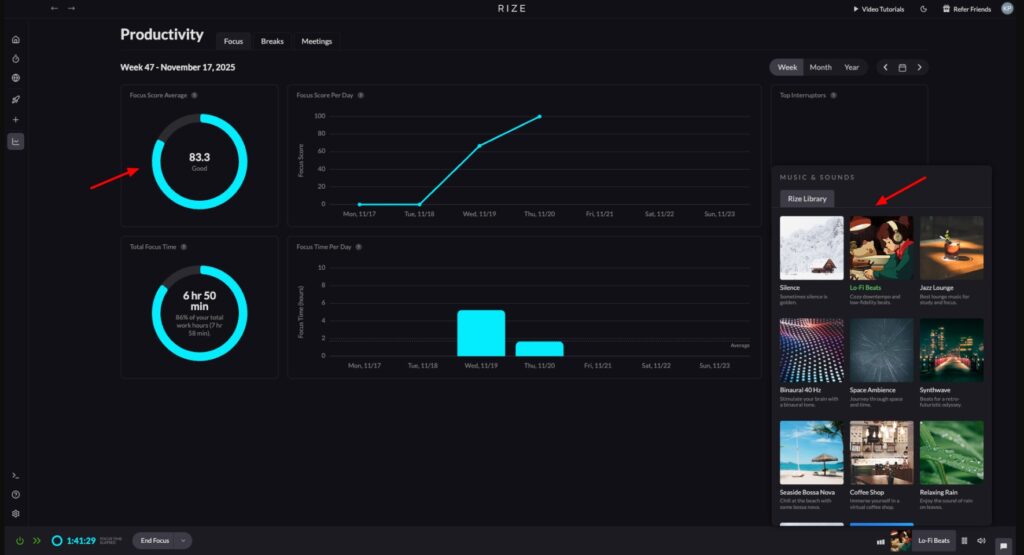Mute sound using the speaker icon
Image resolution: width=1024 pixels, height=555 pixels.
981,541
